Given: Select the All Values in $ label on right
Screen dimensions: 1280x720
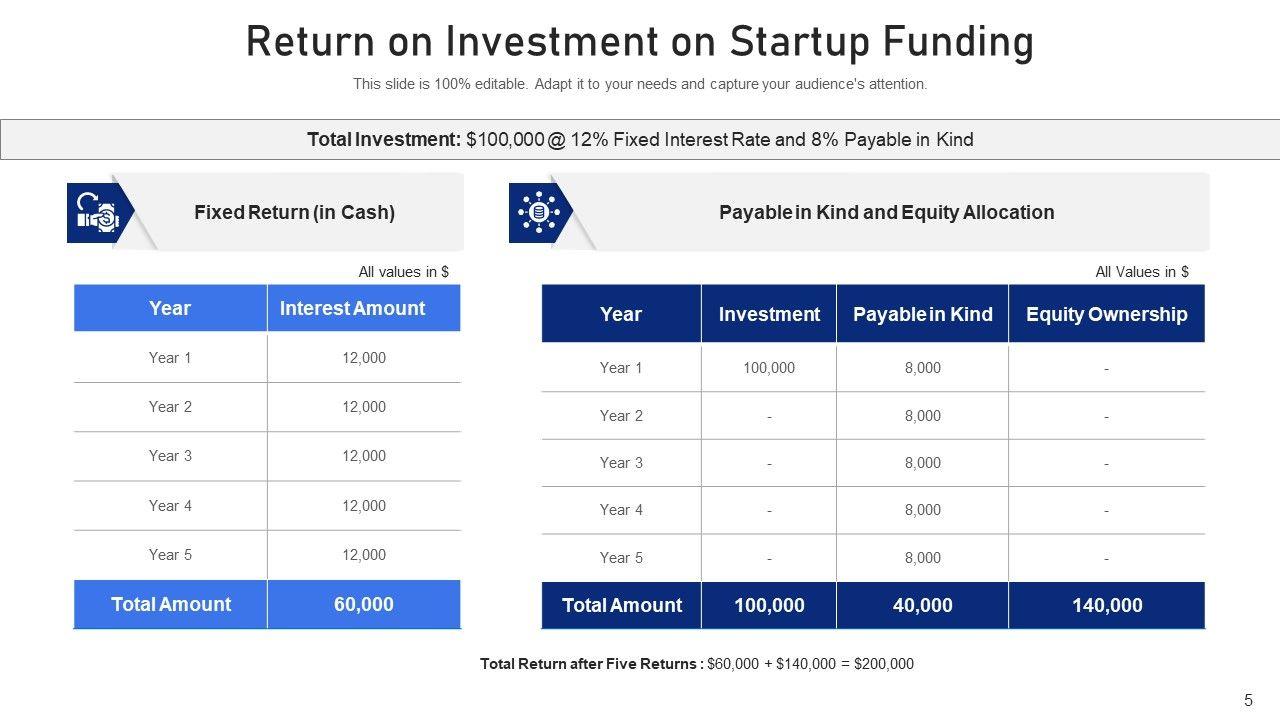Looking at the screenshot, I should pyautogui.click(x=1141, y=272).
